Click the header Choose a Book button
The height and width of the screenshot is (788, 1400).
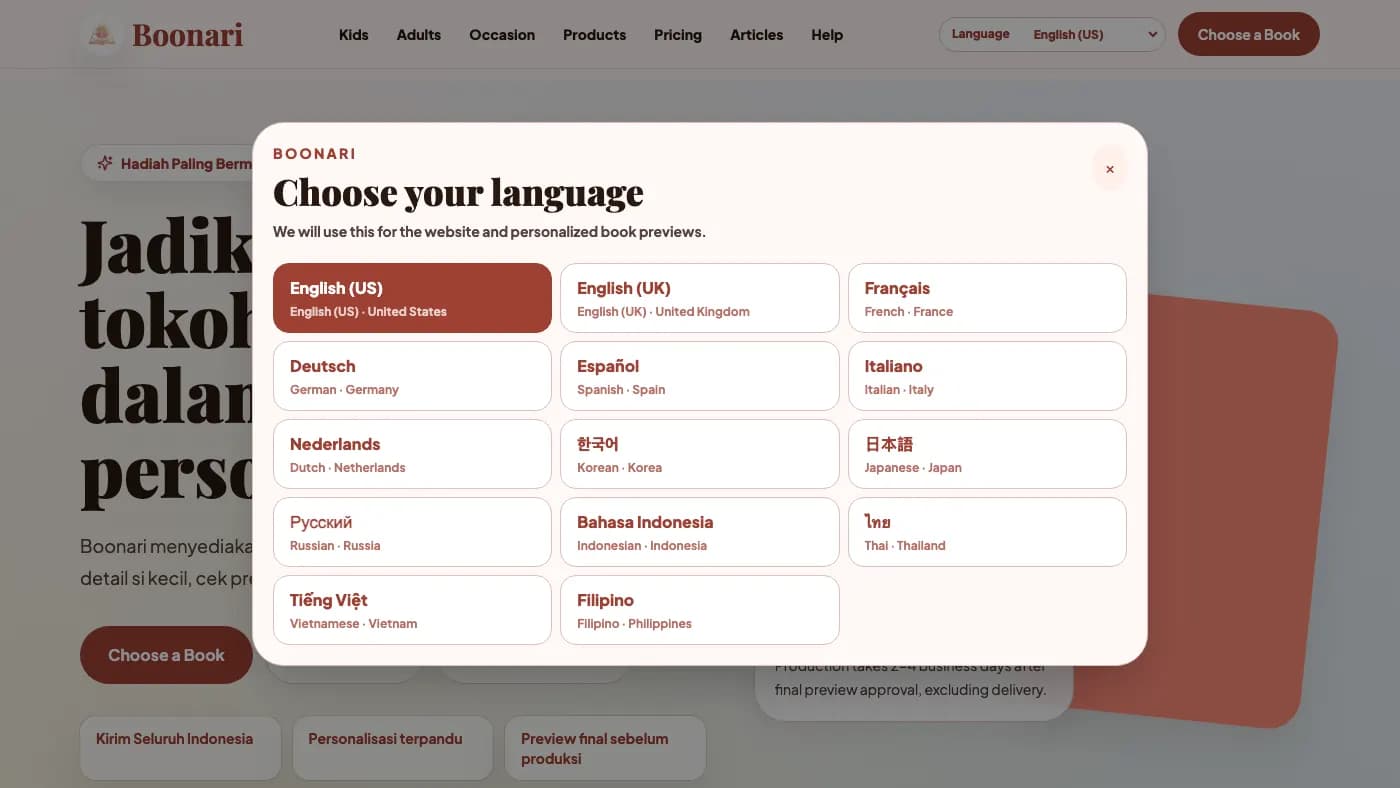point(1249,34)
